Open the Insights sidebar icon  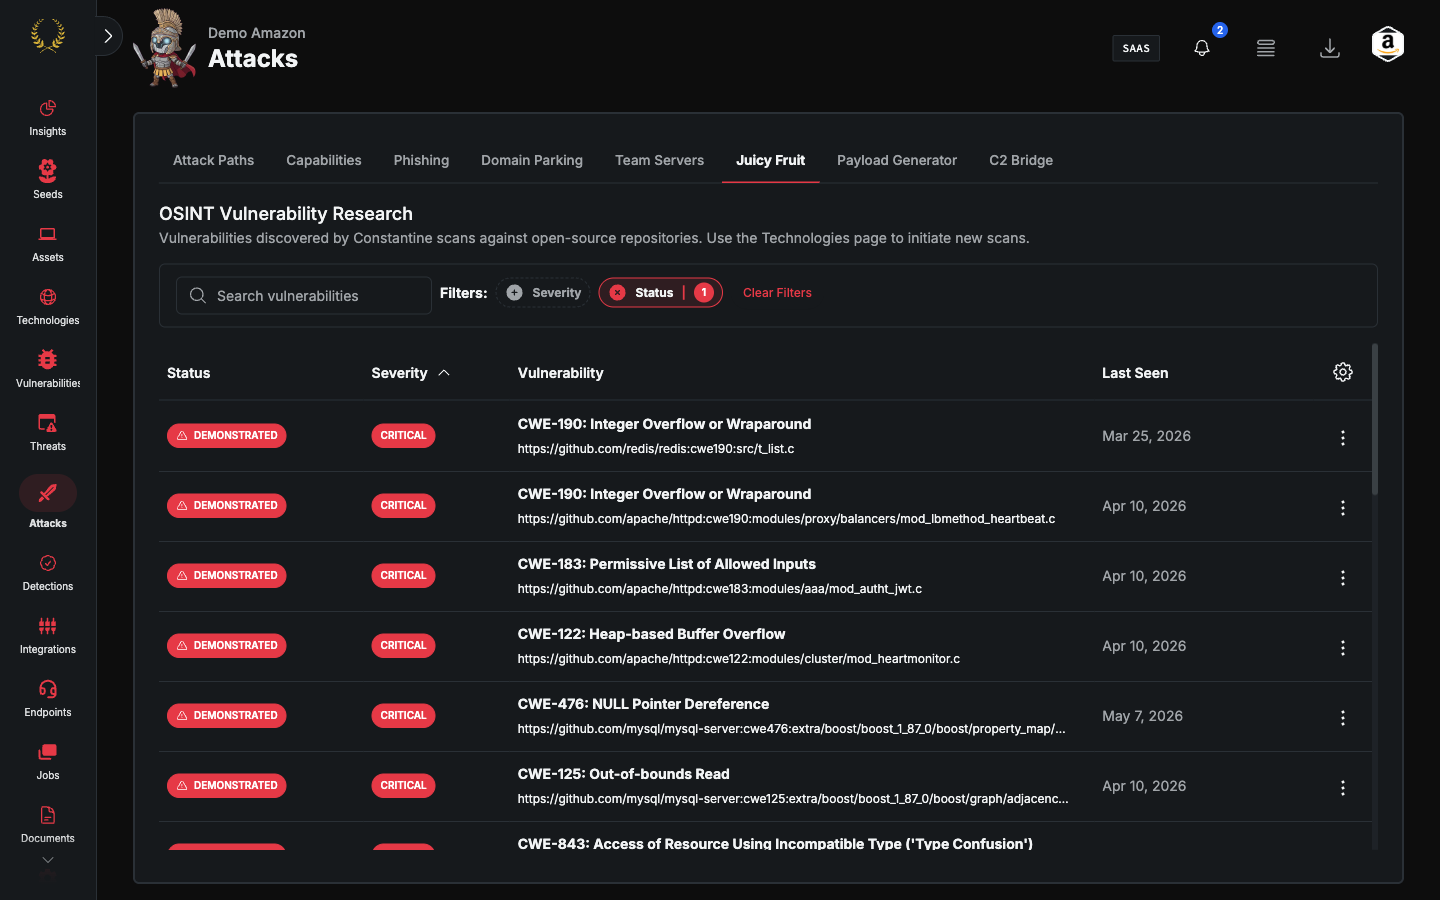click(x=48, y=108)
